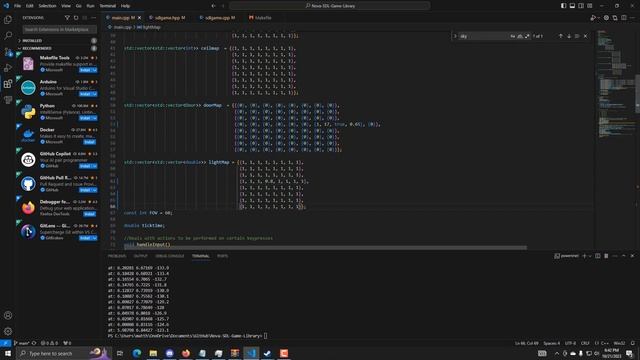640x360 pixels.
Task: Install the GitHub Copilot extension
Action: (85, 166)
